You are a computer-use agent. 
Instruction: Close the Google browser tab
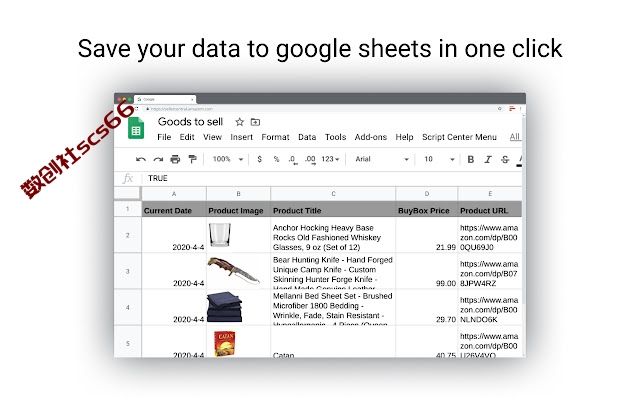(x=192, y=99)
